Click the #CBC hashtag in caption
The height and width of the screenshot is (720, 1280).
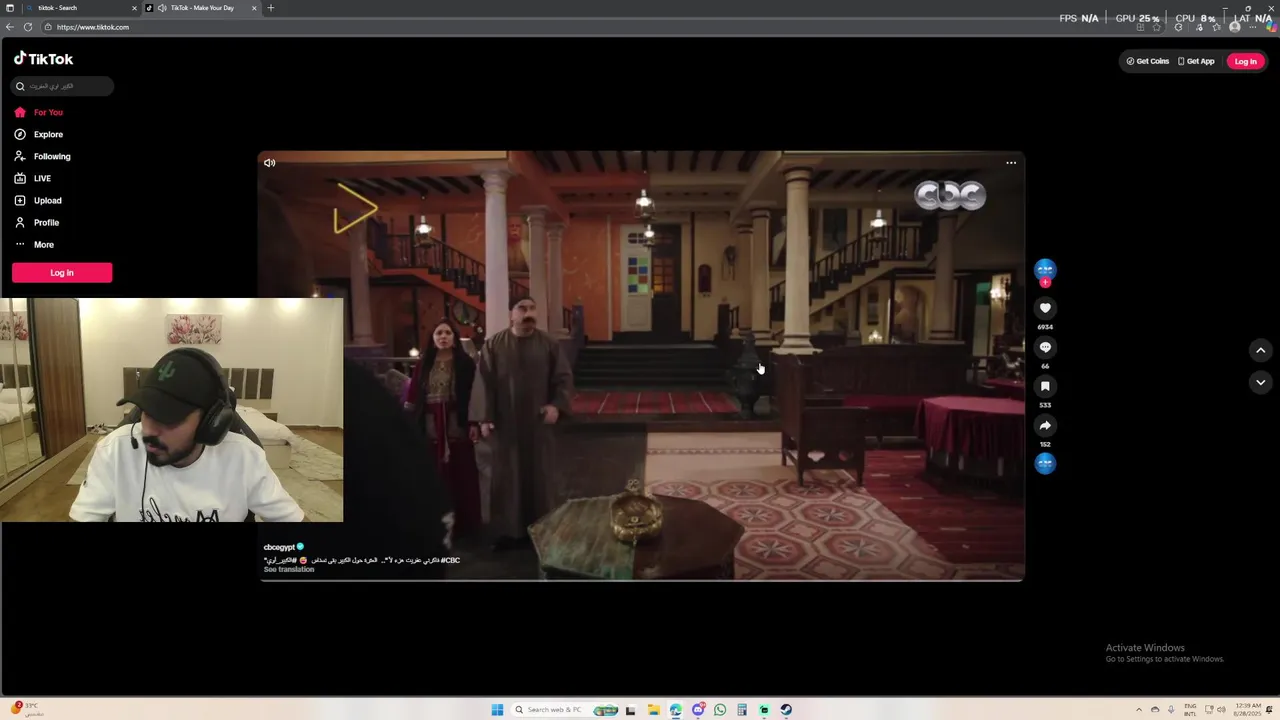[x=450, y=560]
